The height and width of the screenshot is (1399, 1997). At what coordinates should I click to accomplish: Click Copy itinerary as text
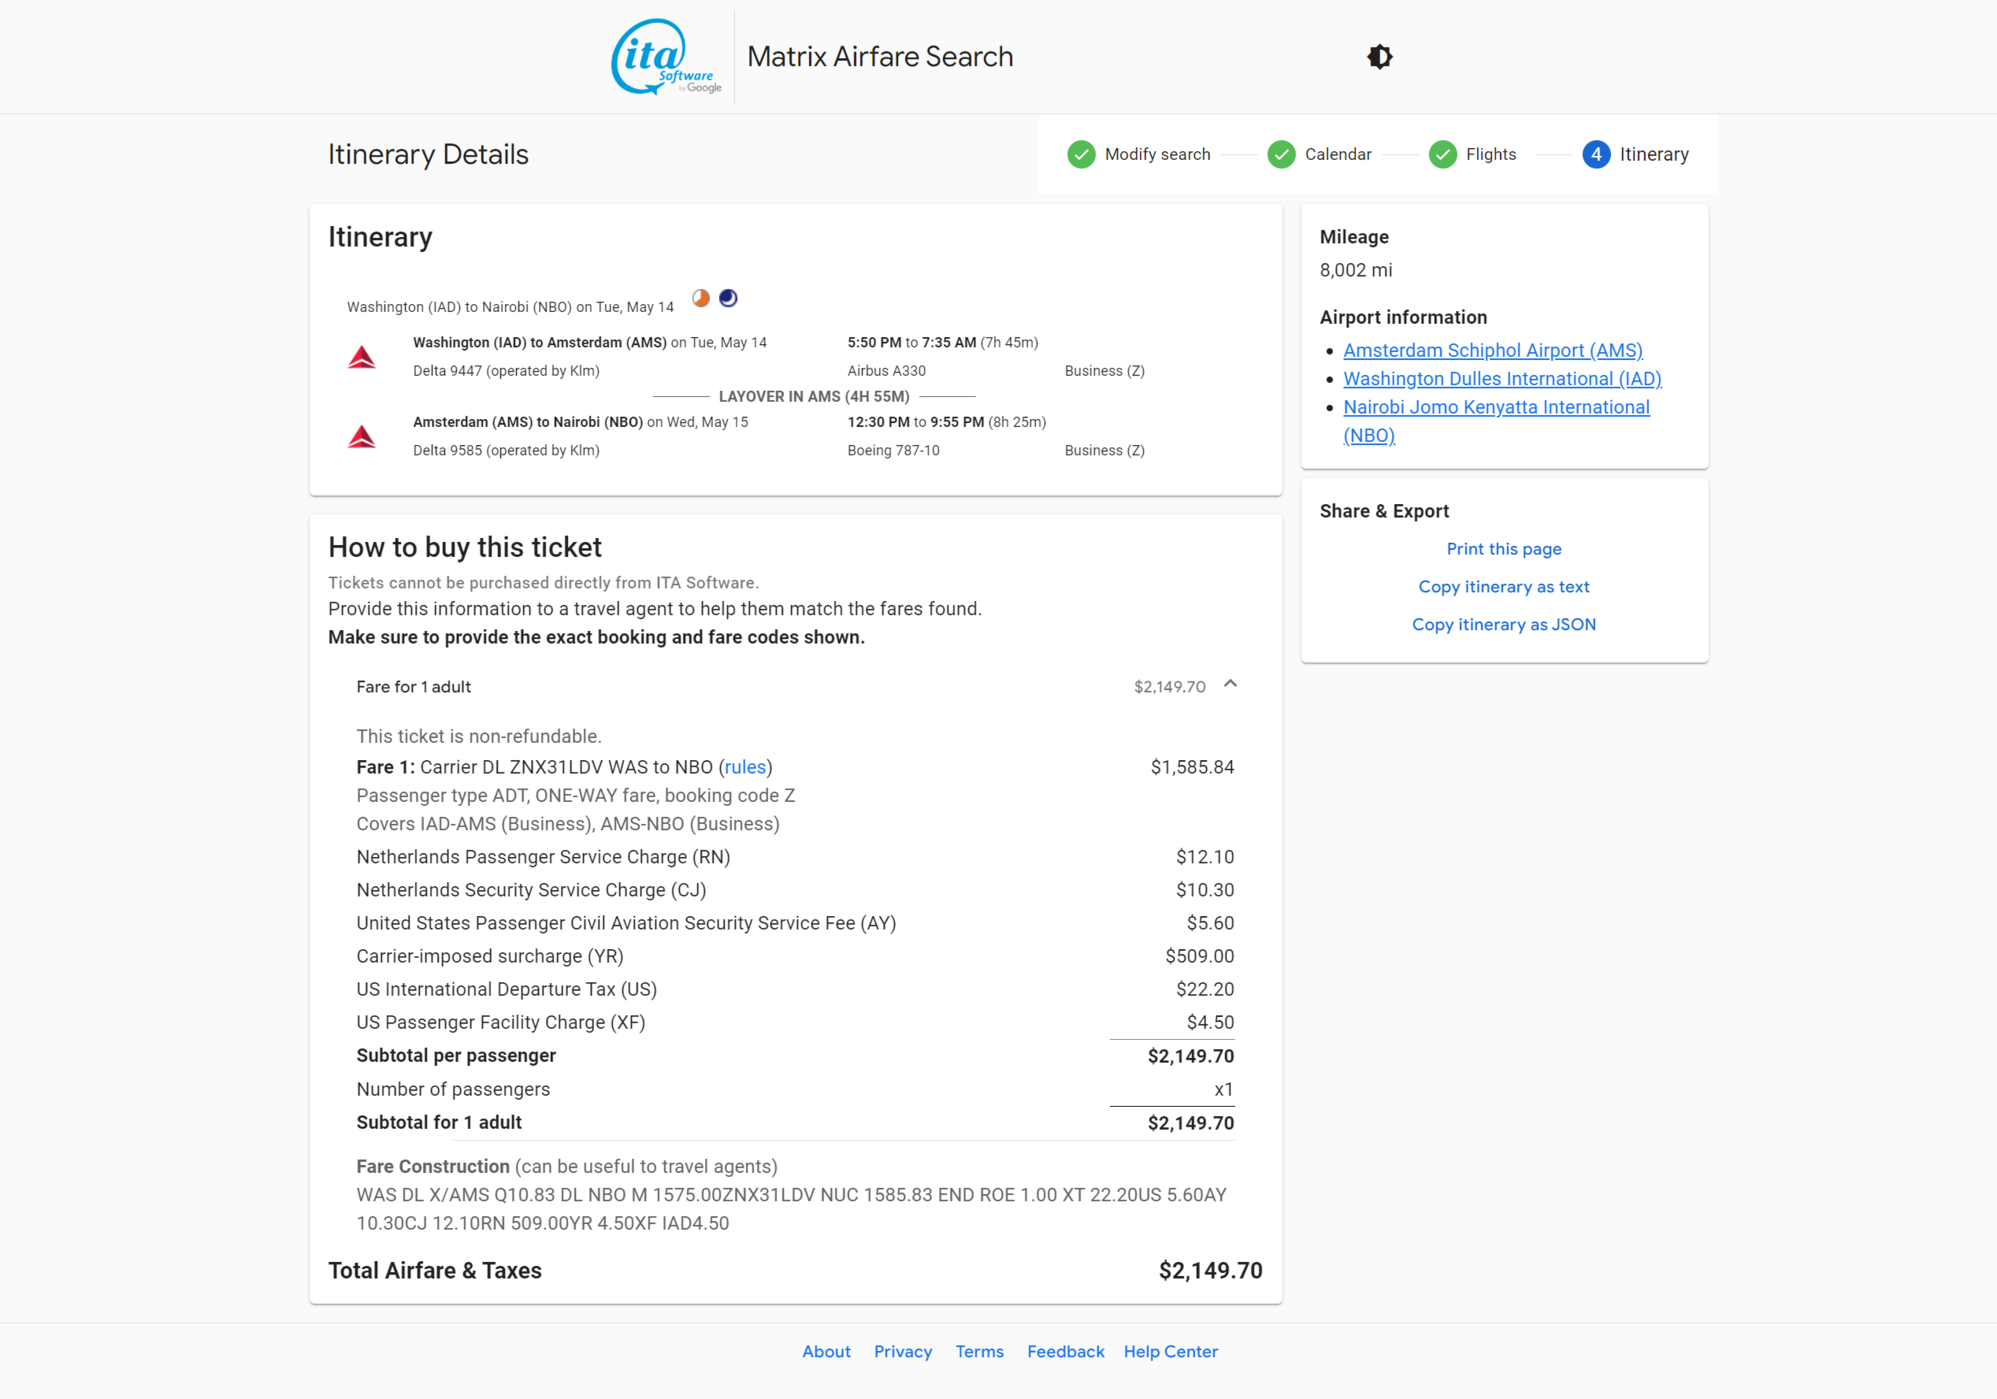(1503, 587)
